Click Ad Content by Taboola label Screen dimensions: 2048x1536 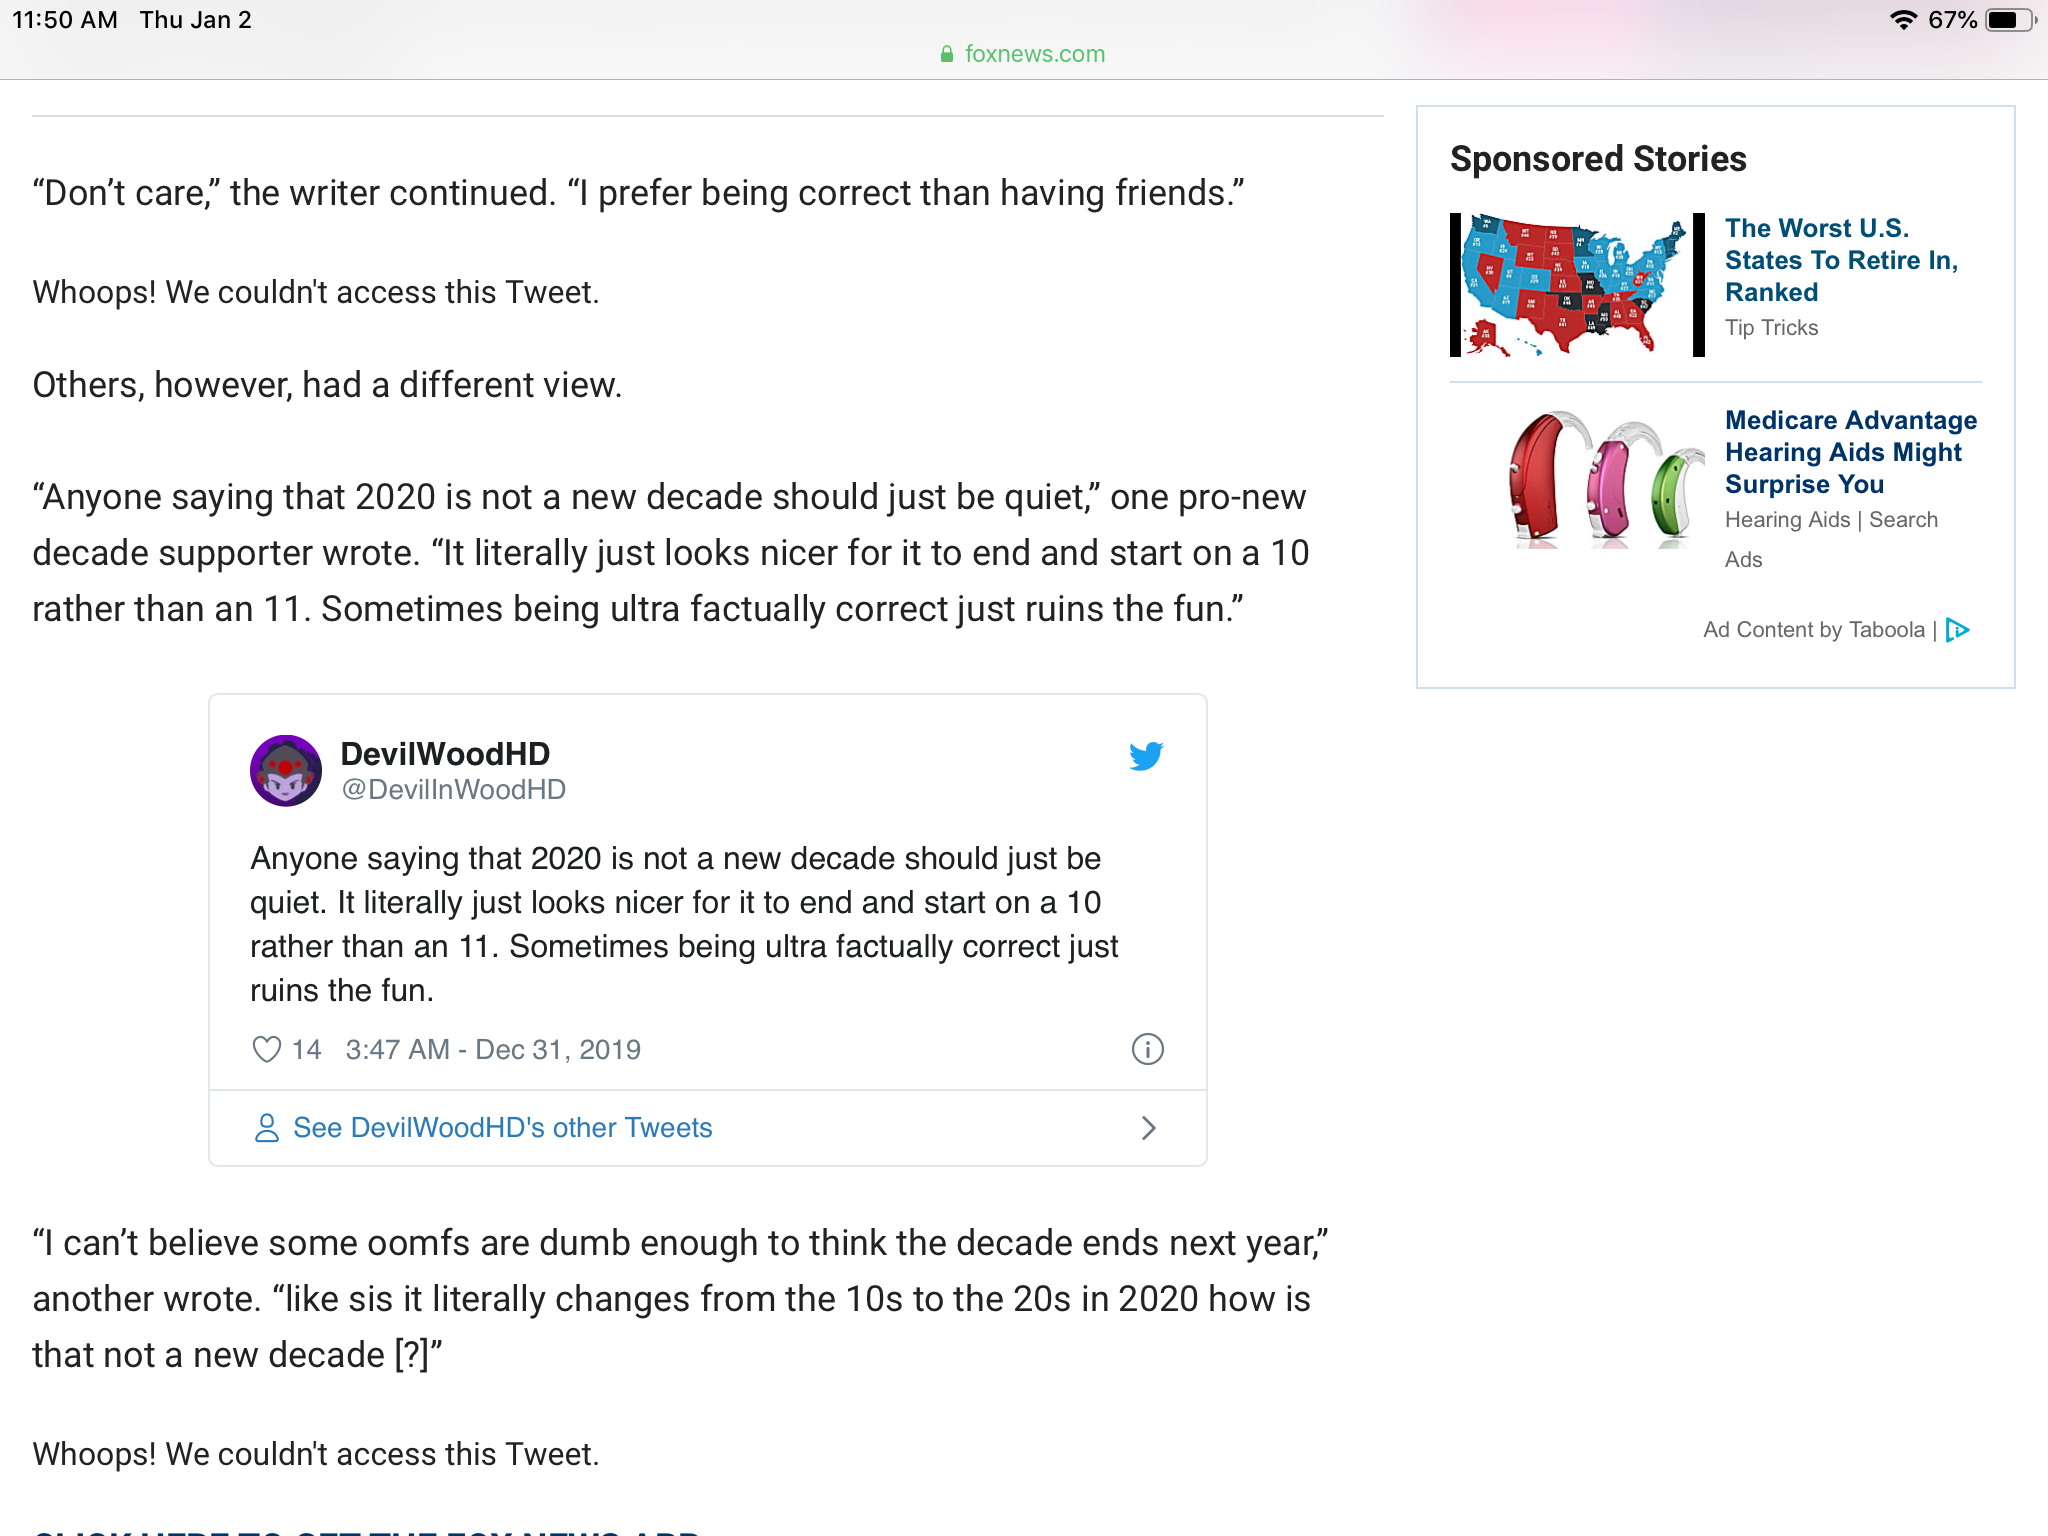[1814, 630]
